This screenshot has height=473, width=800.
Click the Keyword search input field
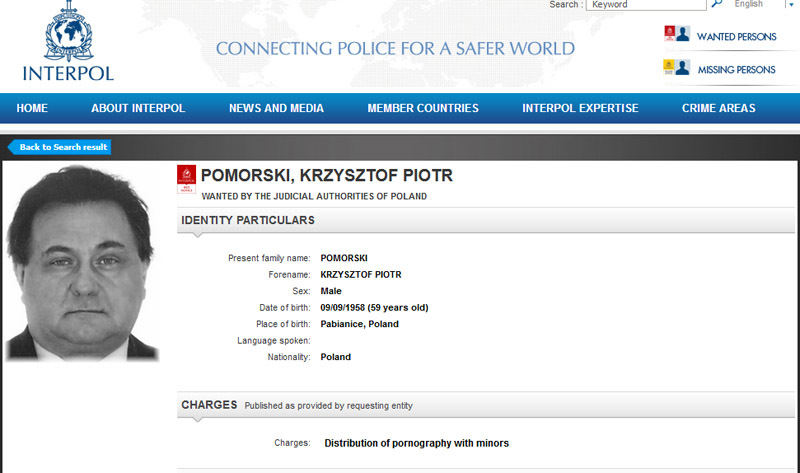coord(646,5)
